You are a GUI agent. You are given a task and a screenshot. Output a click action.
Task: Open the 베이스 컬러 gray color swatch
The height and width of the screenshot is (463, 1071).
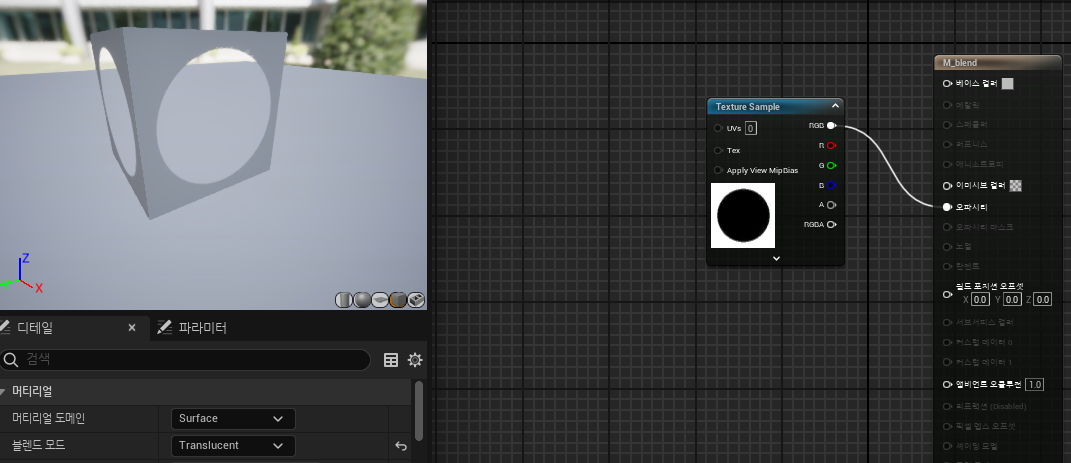(1007, 83)
